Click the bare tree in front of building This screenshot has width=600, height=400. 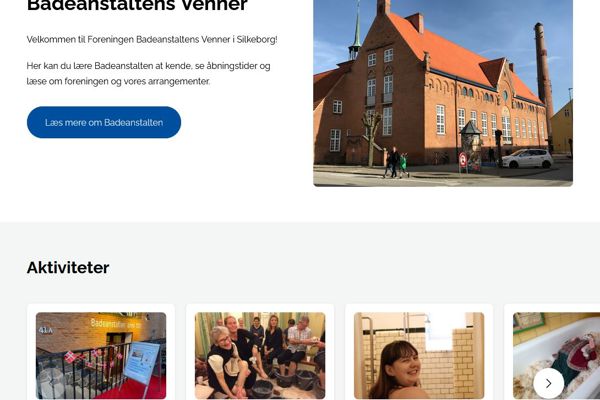point(371,138)
